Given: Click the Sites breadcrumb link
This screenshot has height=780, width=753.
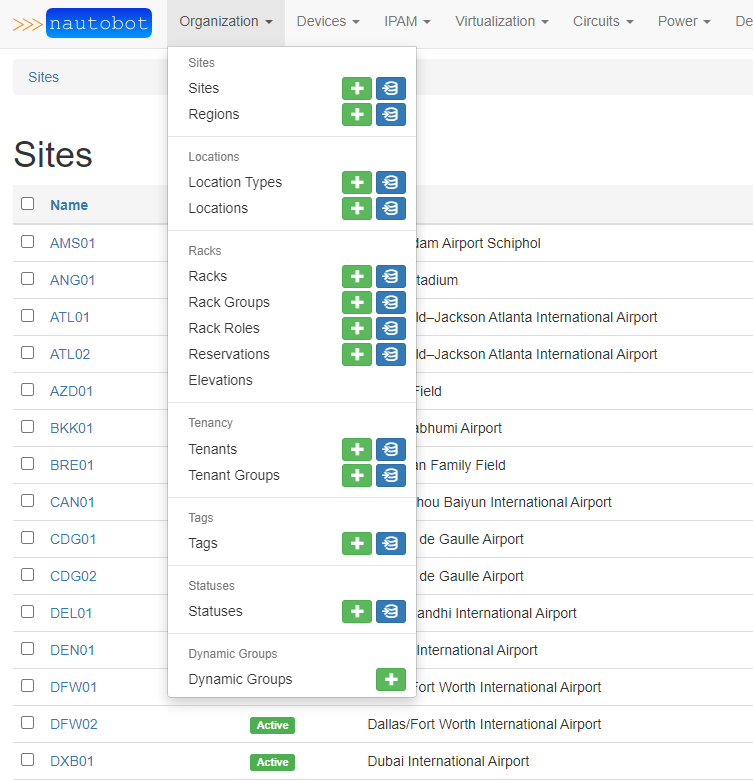Looking at the screenshot, I should click(43, 77).
